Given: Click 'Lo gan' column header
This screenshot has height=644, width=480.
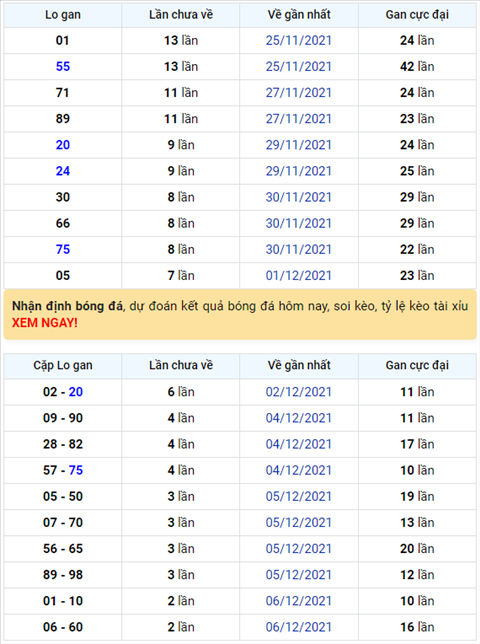Looking at the screenshot, I should coord(63,15).
